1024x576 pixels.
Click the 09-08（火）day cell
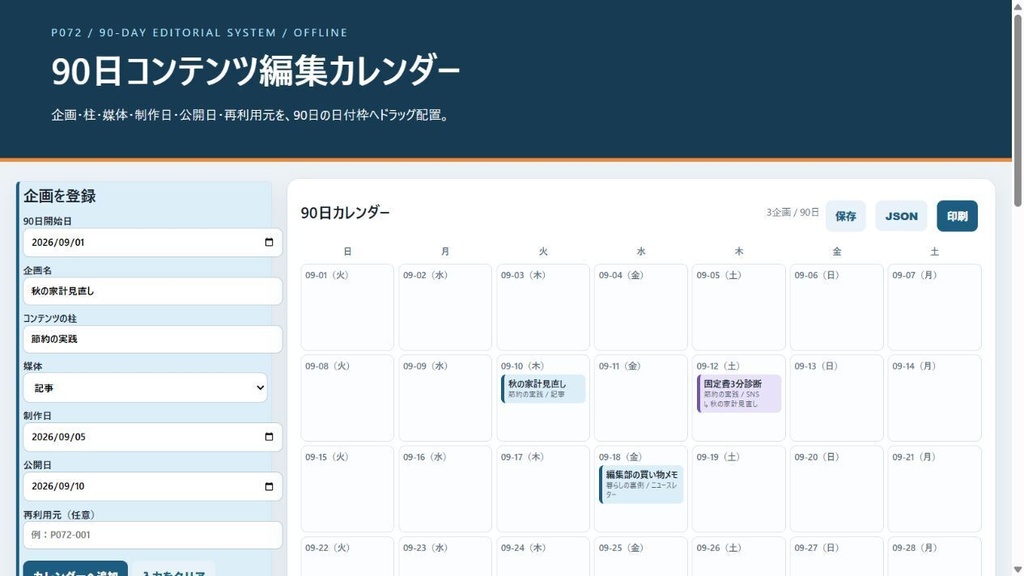coord(347,398)
